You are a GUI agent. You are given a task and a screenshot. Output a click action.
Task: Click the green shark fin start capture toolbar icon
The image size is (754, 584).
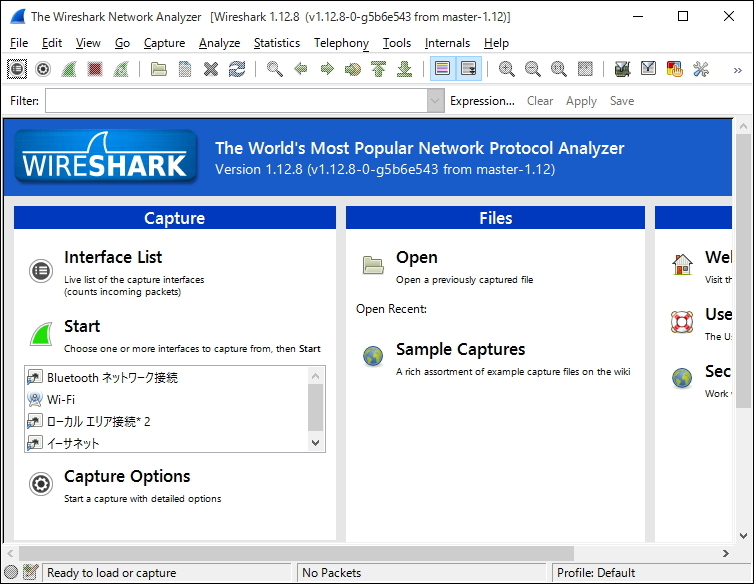point(69,69)
